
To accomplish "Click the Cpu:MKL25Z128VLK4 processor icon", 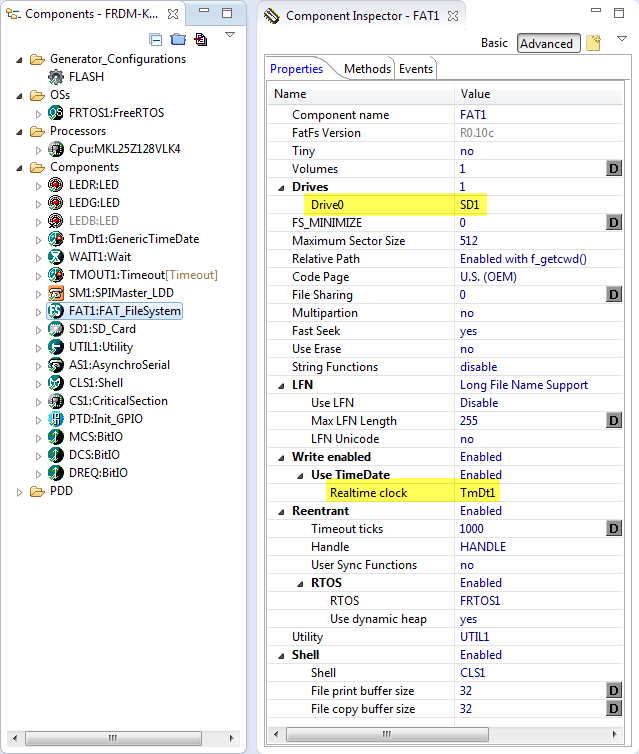I will click(x=56, y=149).
